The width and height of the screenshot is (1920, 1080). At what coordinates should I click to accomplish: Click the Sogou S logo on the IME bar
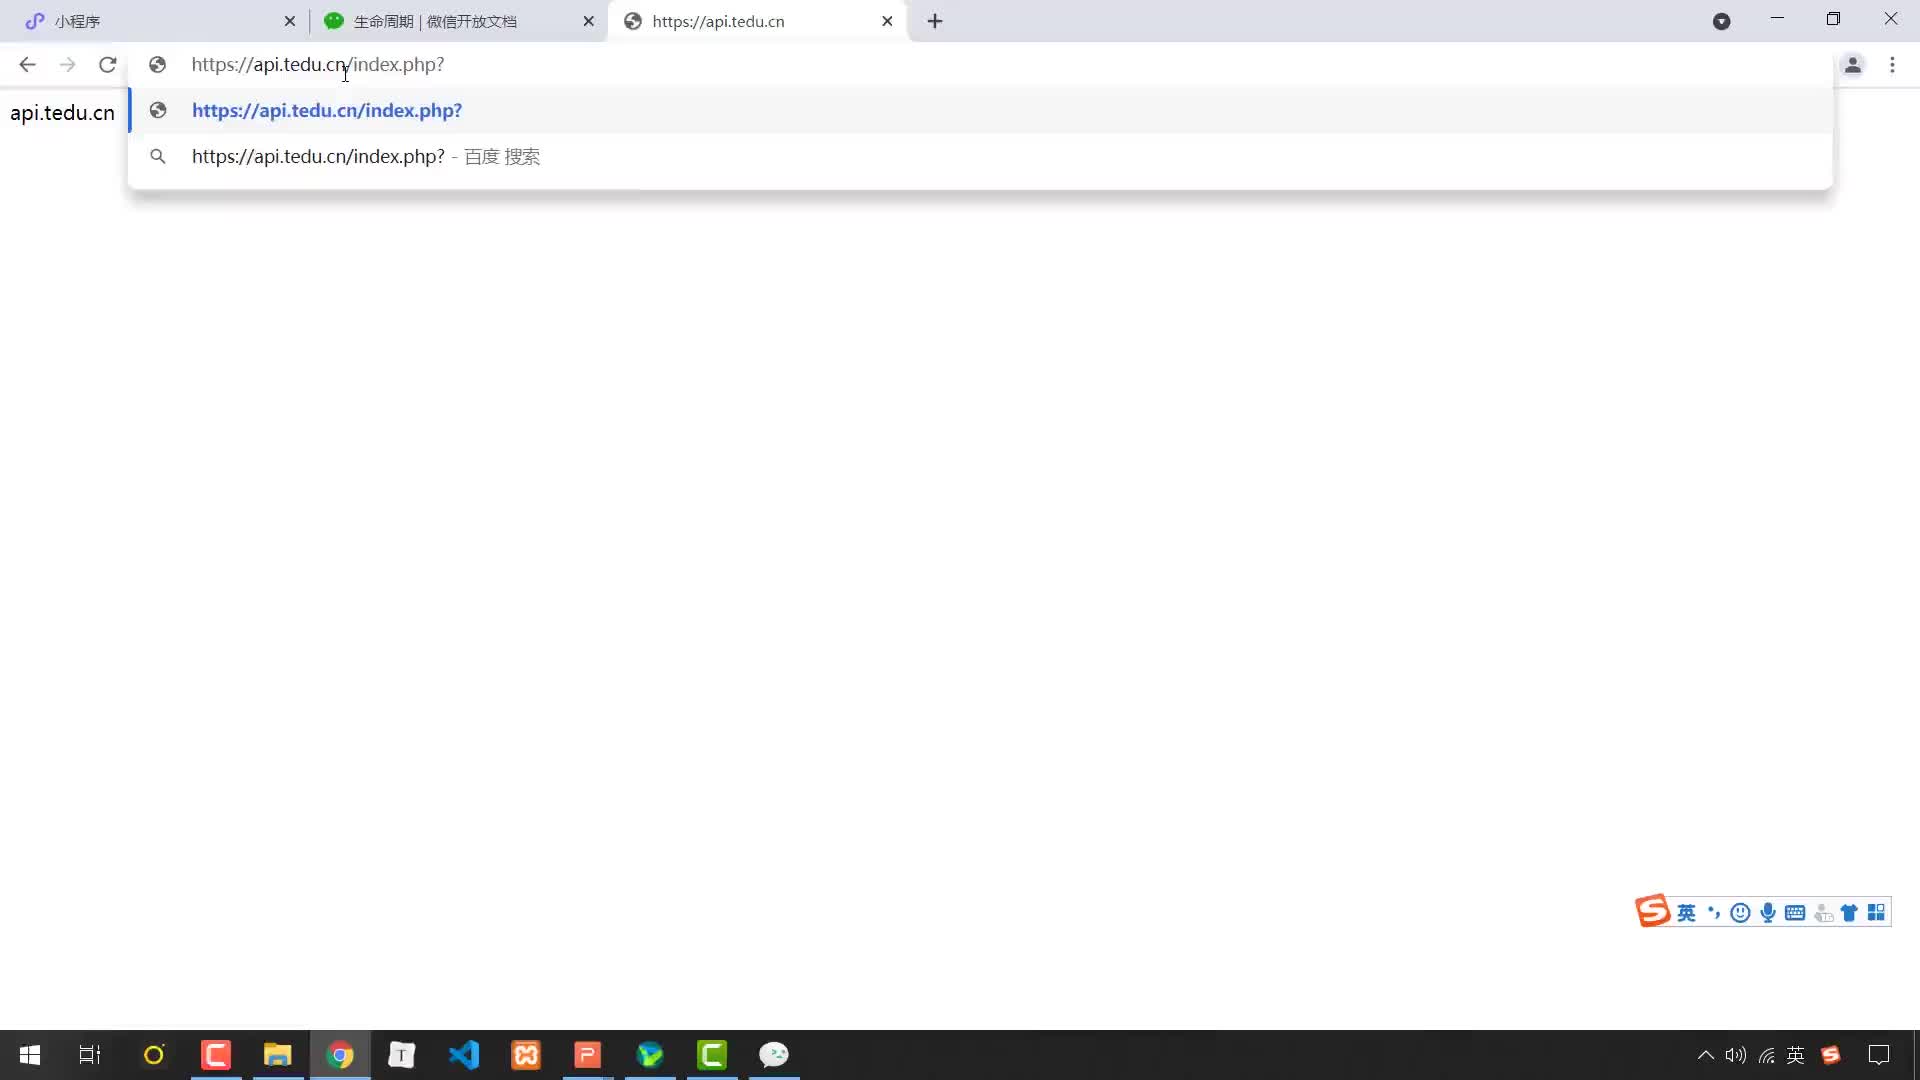(1652, 911)
